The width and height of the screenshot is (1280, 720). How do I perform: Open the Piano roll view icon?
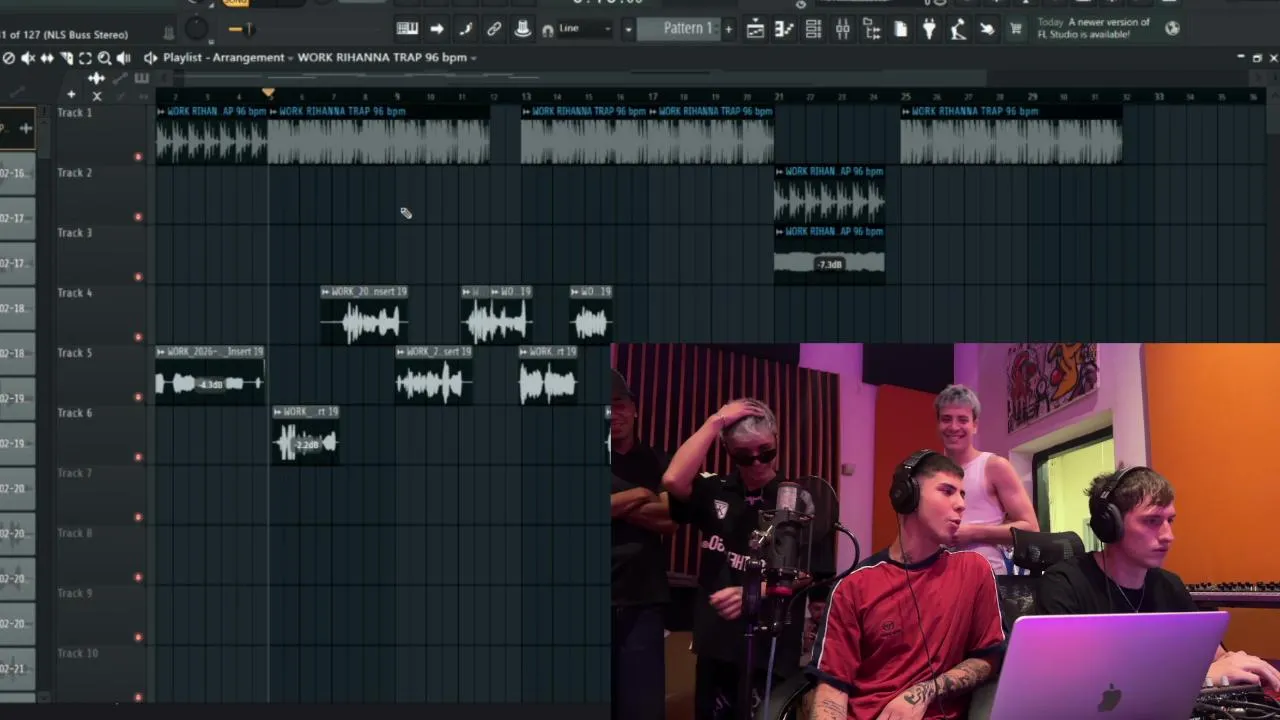[x=784, y=29]
